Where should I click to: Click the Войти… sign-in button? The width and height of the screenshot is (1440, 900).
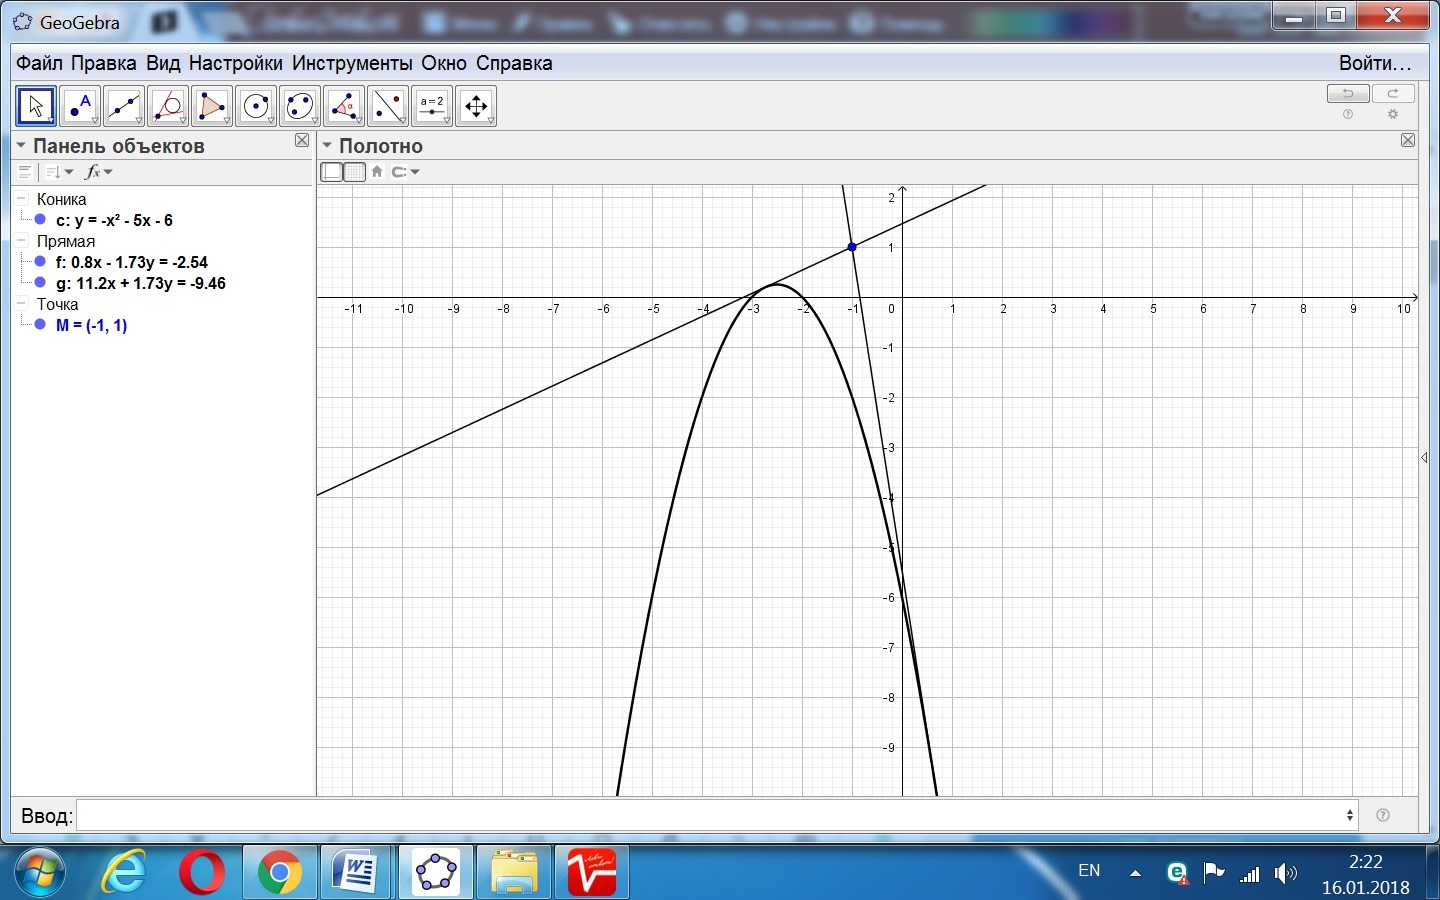pyautogui.click(x=1376, y=63)
